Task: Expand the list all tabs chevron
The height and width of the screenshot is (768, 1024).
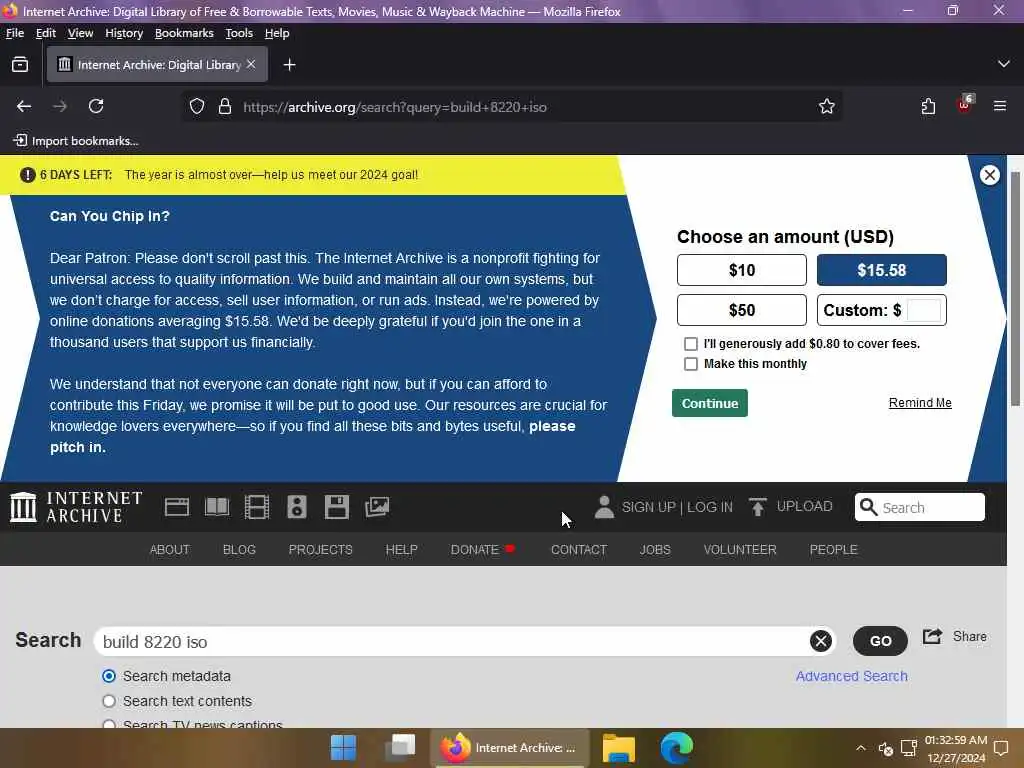Action: [1004, 64]
